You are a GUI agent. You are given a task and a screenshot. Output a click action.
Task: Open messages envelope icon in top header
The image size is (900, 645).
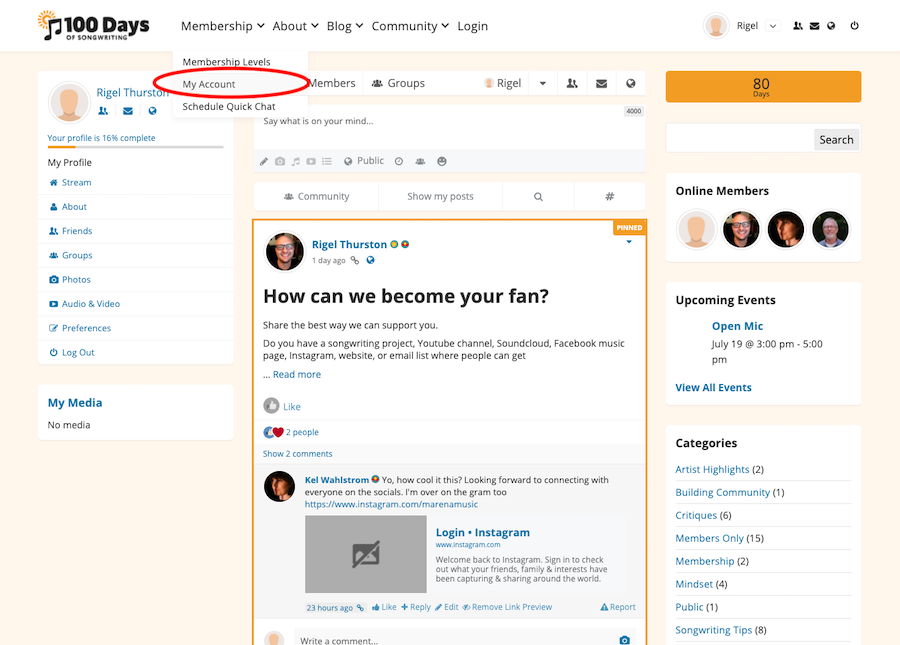[x=814, y=26]
